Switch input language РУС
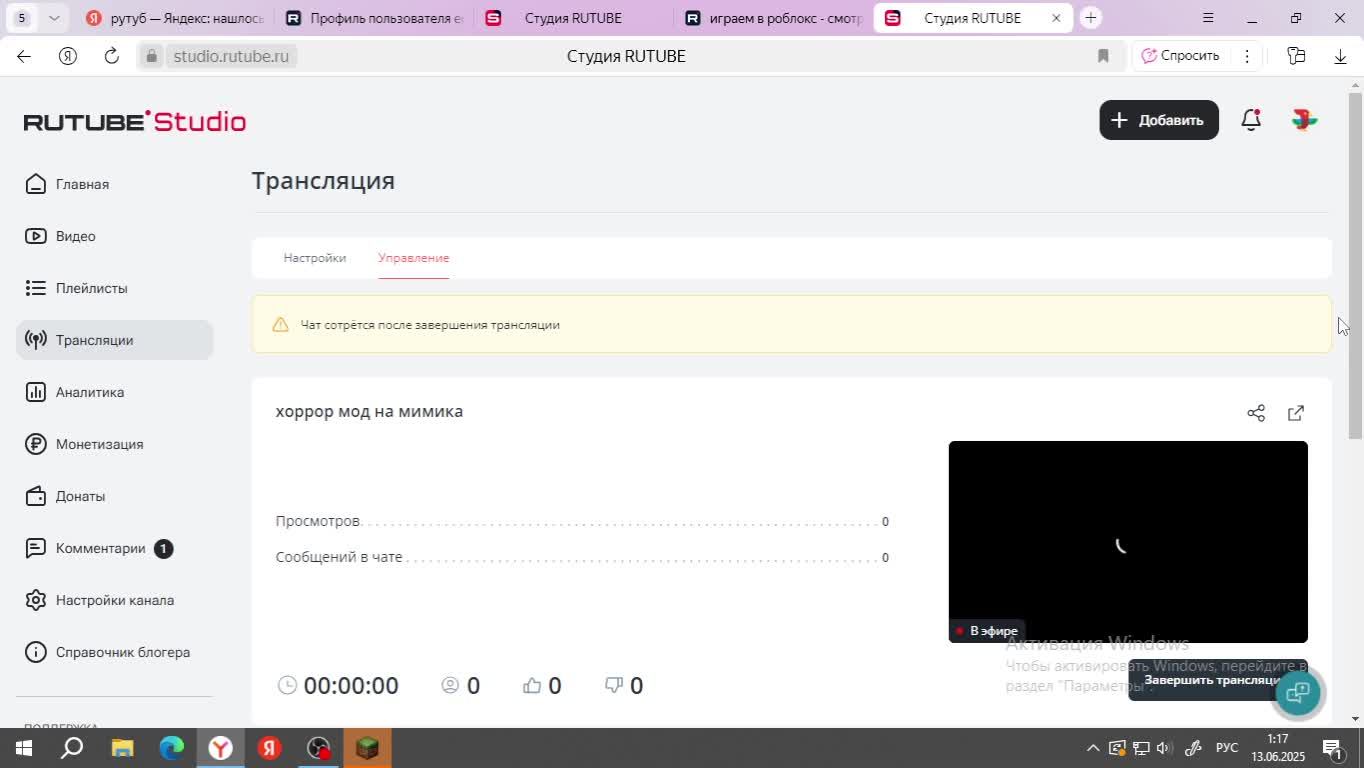Image resolution: width=1364 pixels, height=768 pixels. pyautogui.click(x=1227, y=748)
